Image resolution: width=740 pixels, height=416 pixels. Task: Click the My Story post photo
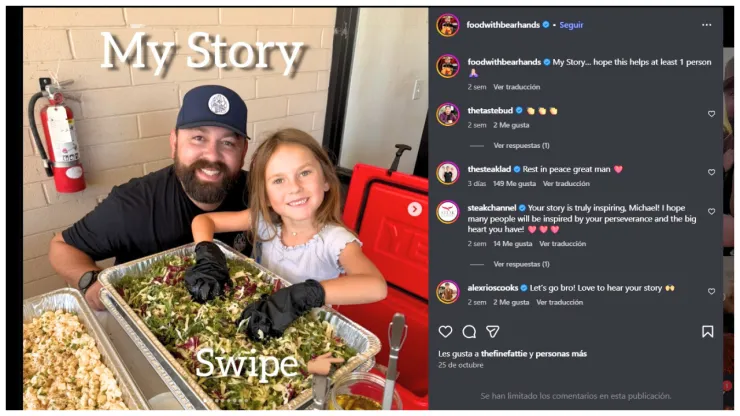(x=226, y=208)
